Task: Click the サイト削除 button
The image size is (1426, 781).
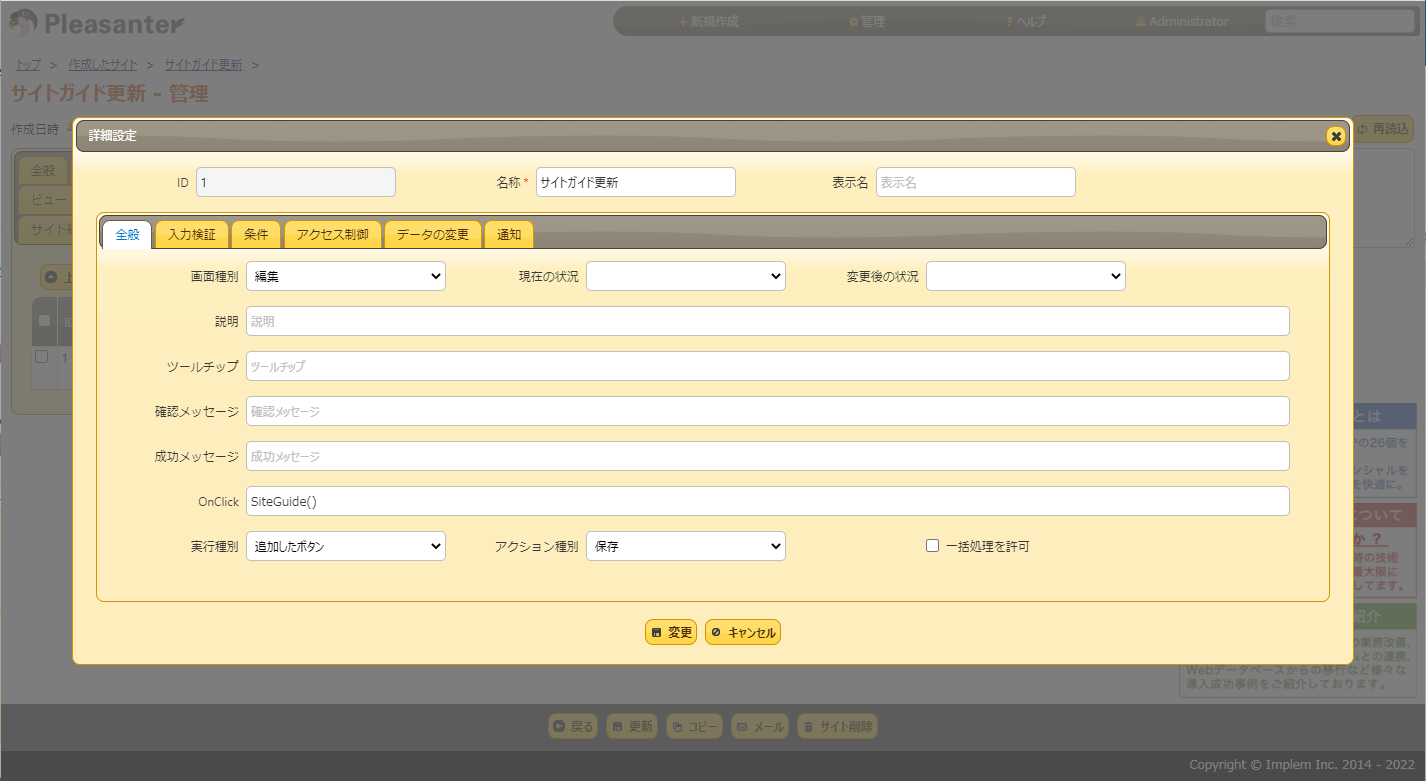Action: (837, 727)
